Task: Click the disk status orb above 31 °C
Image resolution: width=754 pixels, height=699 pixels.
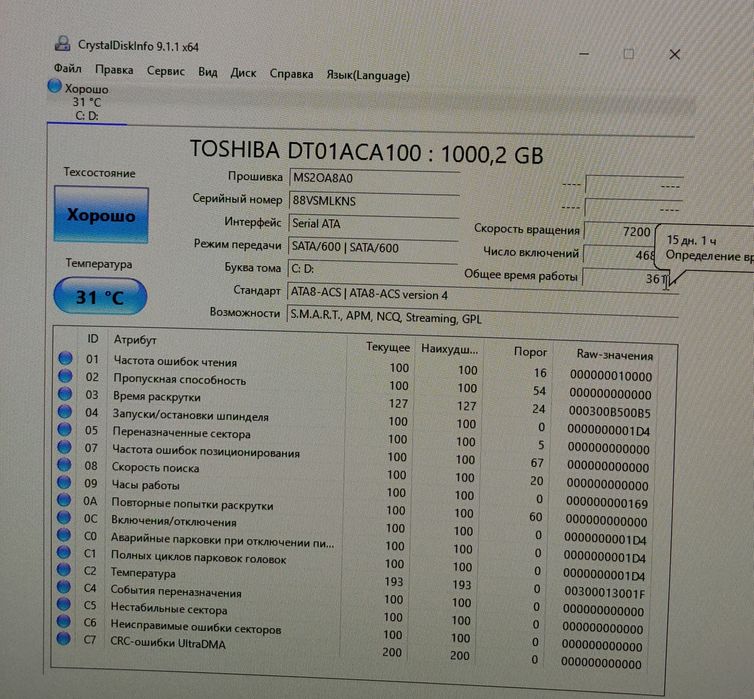Action: (x=54, y=86)
